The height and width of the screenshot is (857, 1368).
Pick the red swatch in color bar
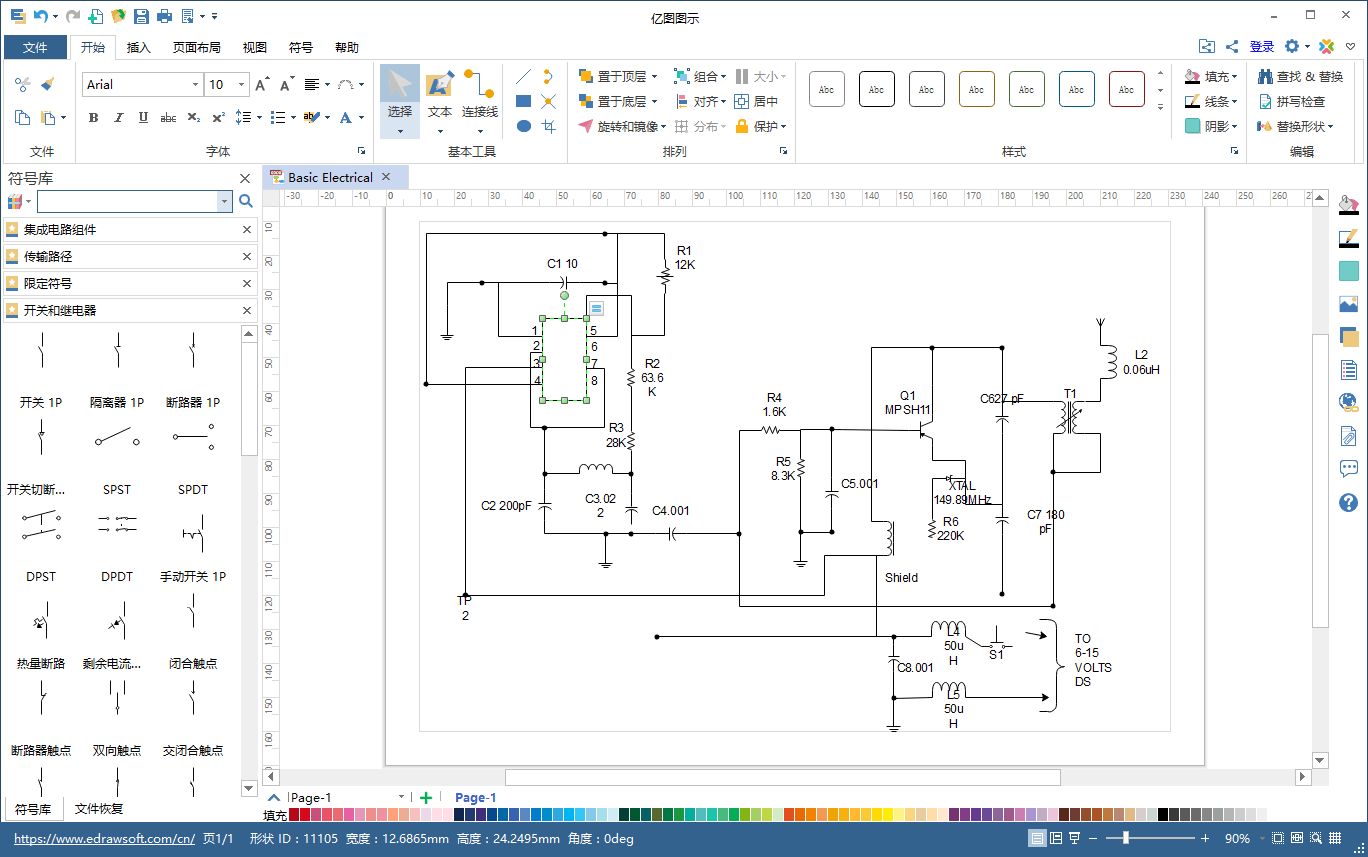pos(307,815)
